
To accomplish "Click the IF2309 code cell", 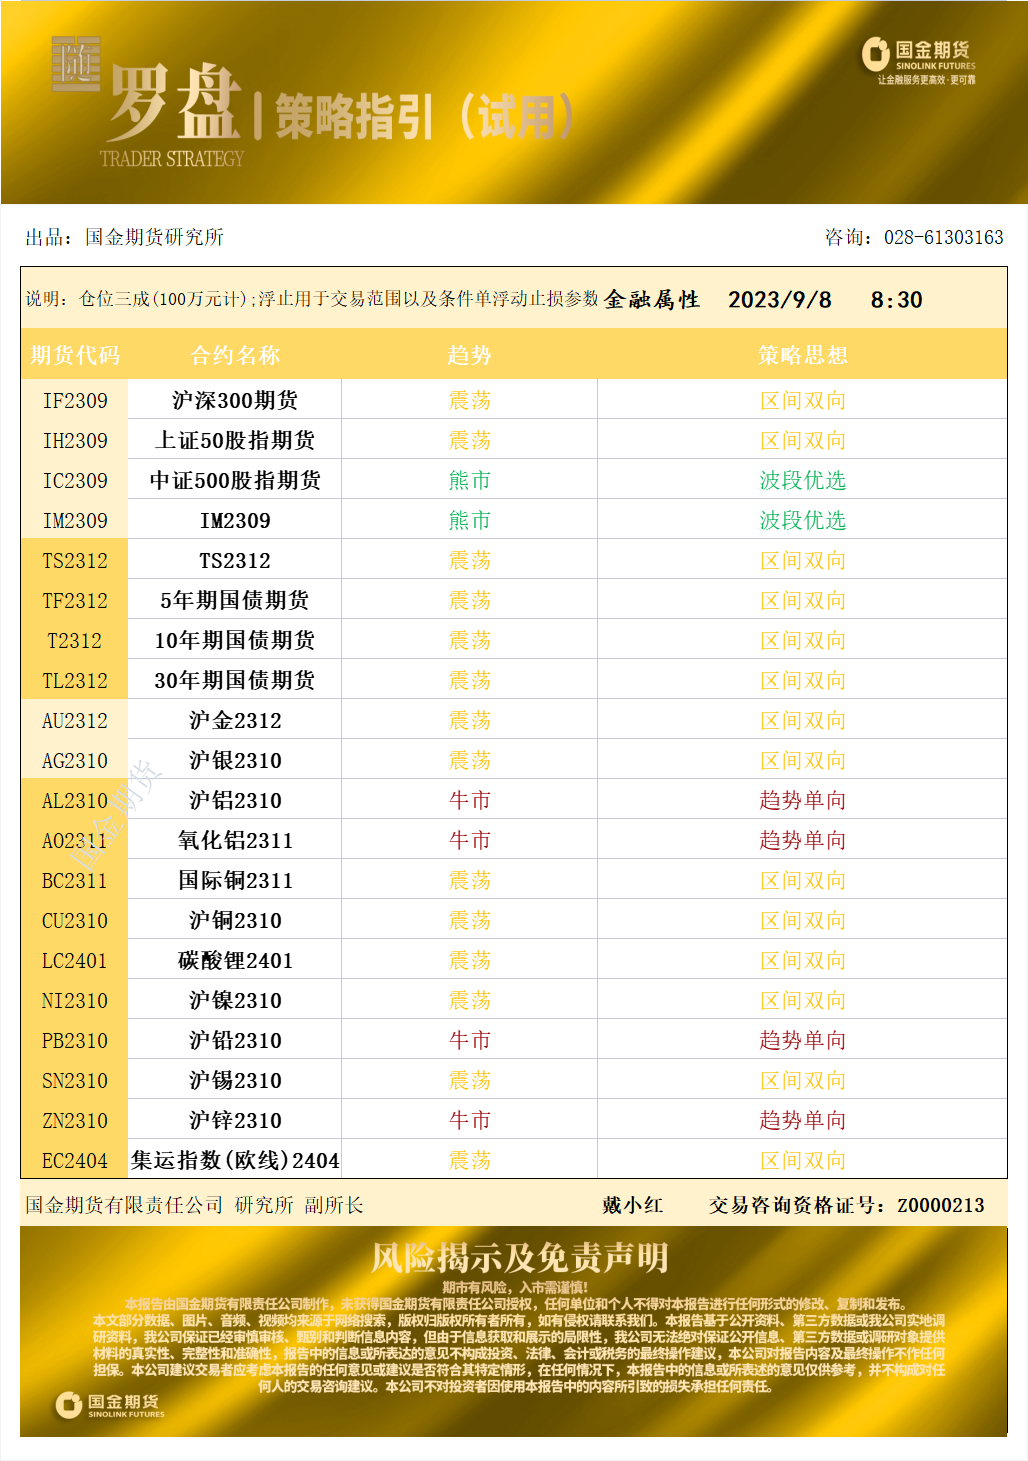I will [75, 400].
